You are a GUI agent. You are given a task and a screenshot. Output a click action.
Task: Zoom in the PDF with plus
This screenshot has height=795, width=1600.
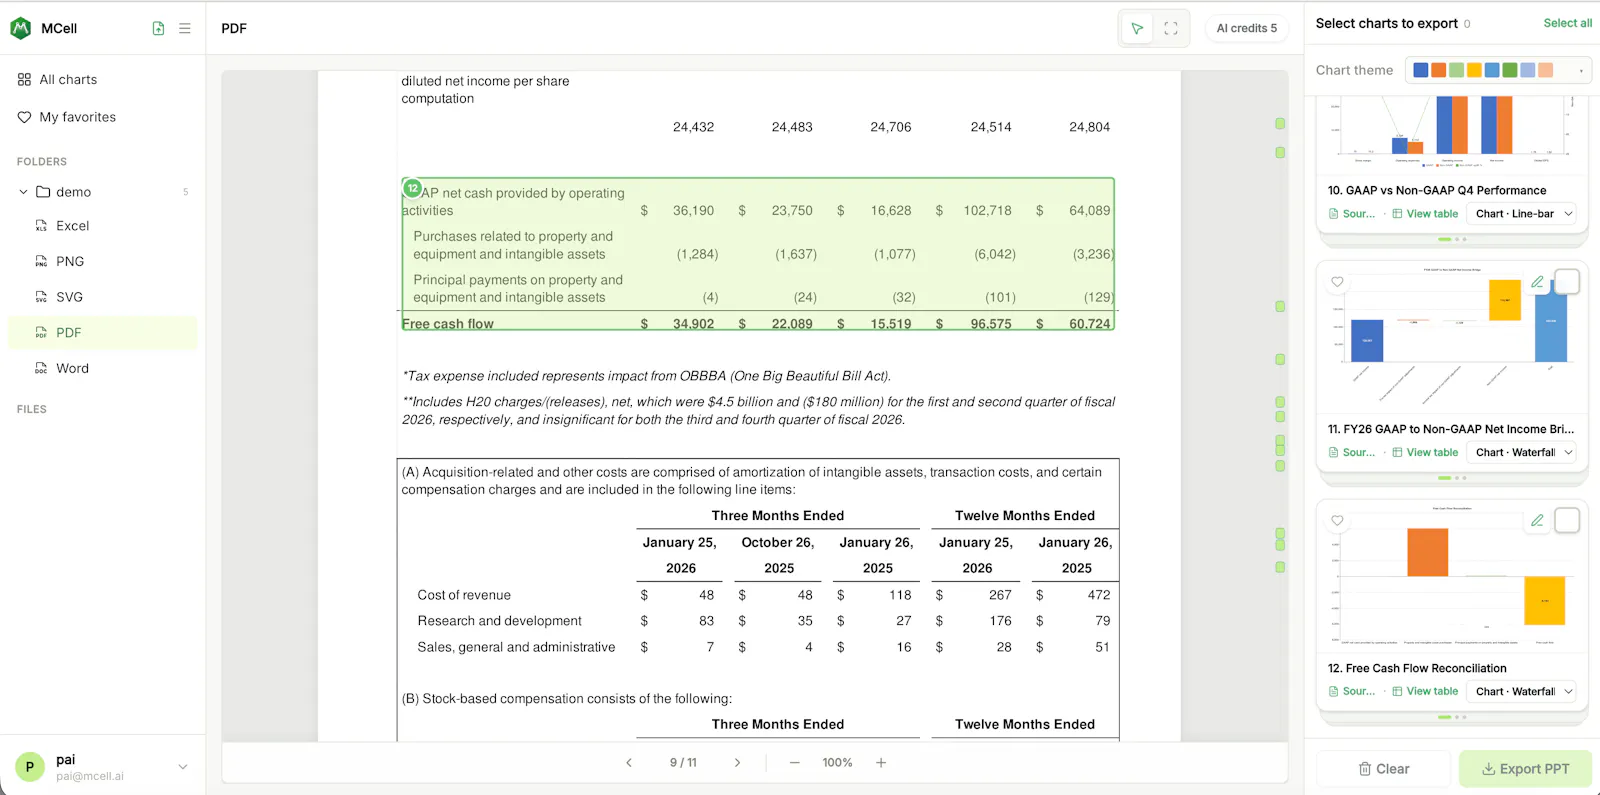881,763
